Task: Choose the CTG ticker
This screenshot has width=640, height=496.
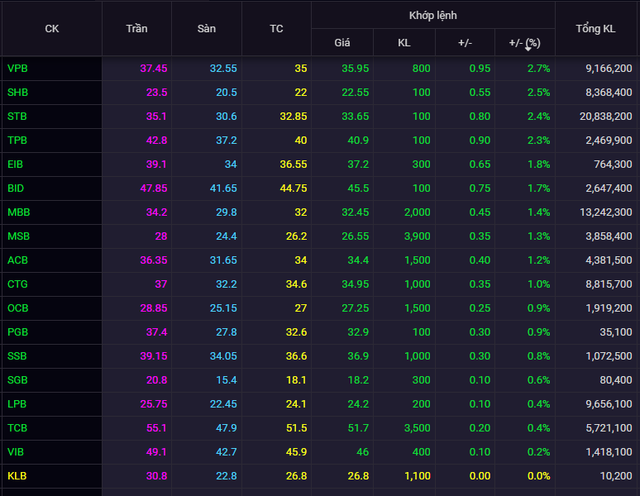Action: click(x=18, y=284)
